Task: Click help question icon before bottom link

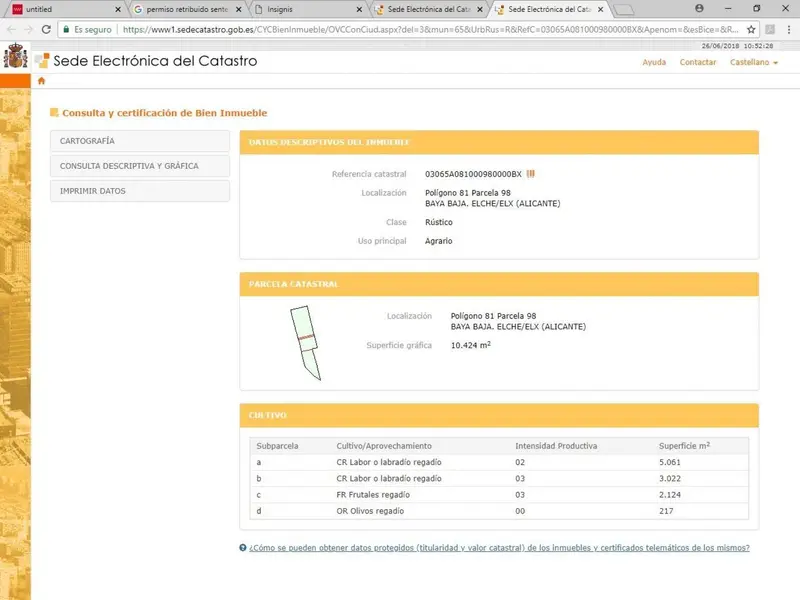Action: (x=243, y=547)
